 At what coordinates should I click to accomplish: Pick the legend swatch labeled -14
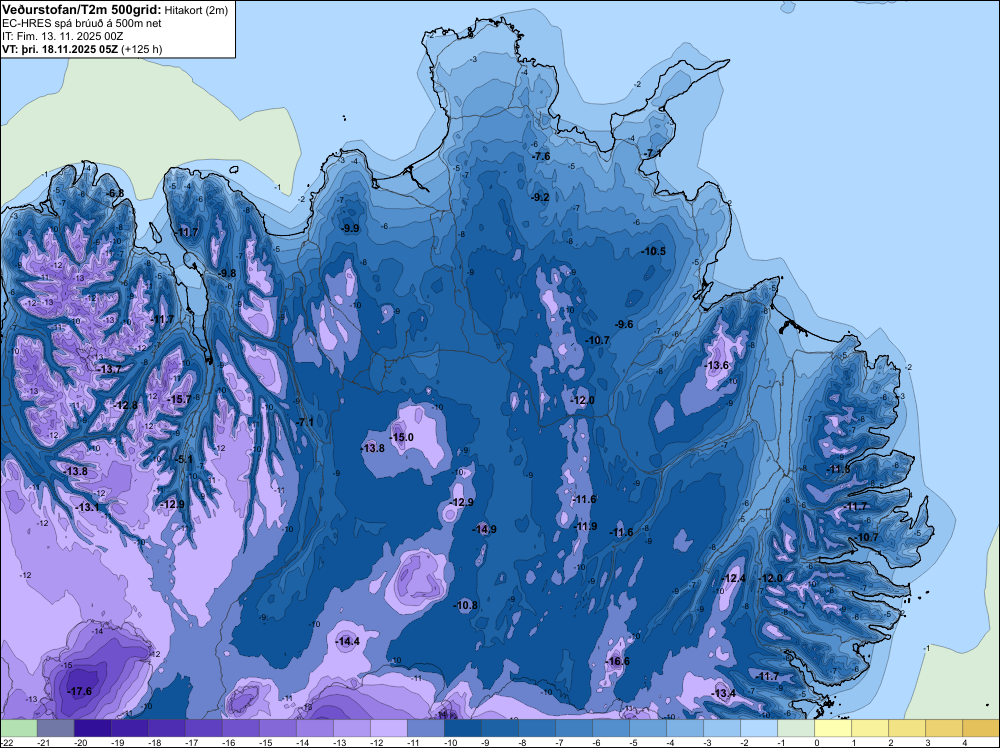coord(314,728)
